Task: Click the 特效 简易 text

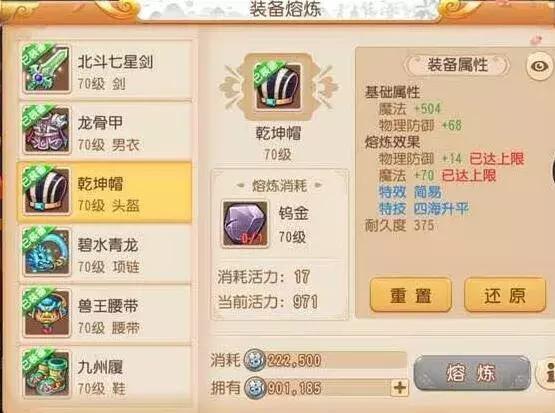Action: 410,192
